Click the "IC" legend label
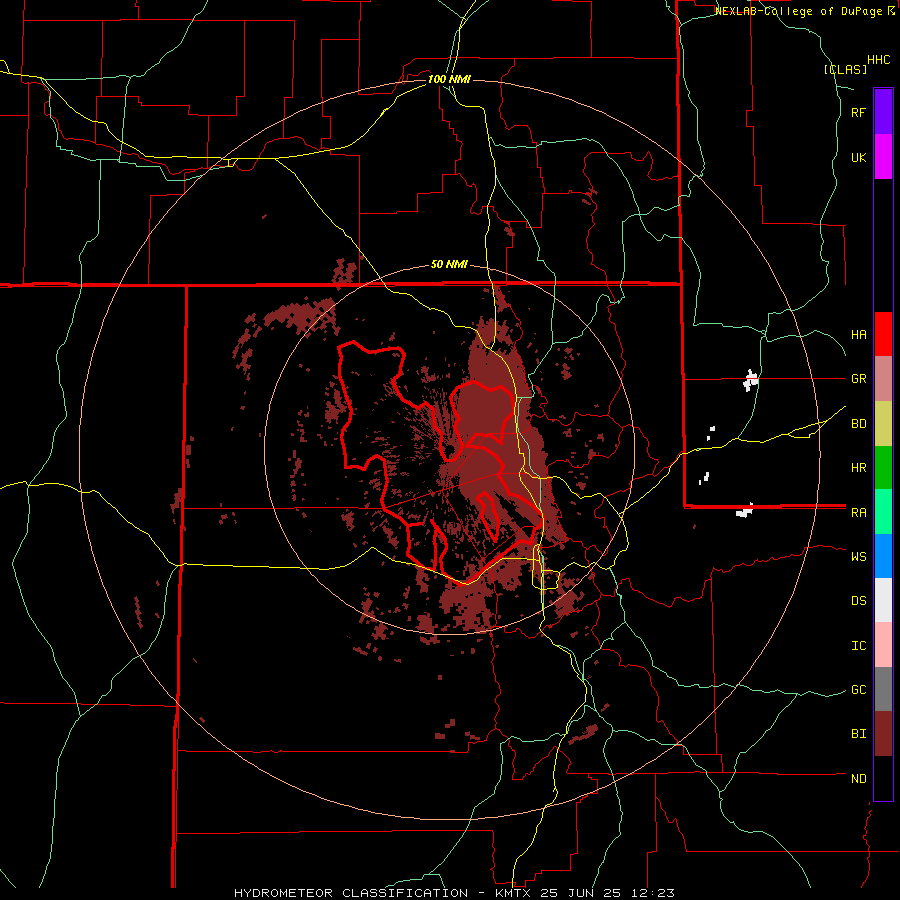The height and width of the screenshot is (900, 900). pos(858,646)
